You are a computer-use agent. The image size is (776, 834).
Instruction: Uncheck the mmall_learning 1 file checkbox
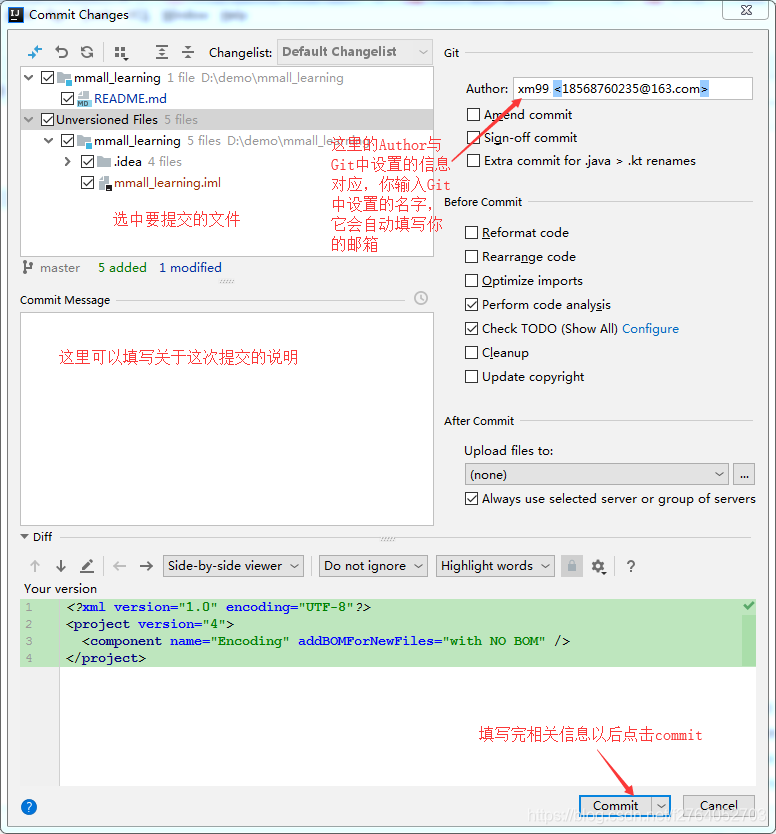click(47, 78)
